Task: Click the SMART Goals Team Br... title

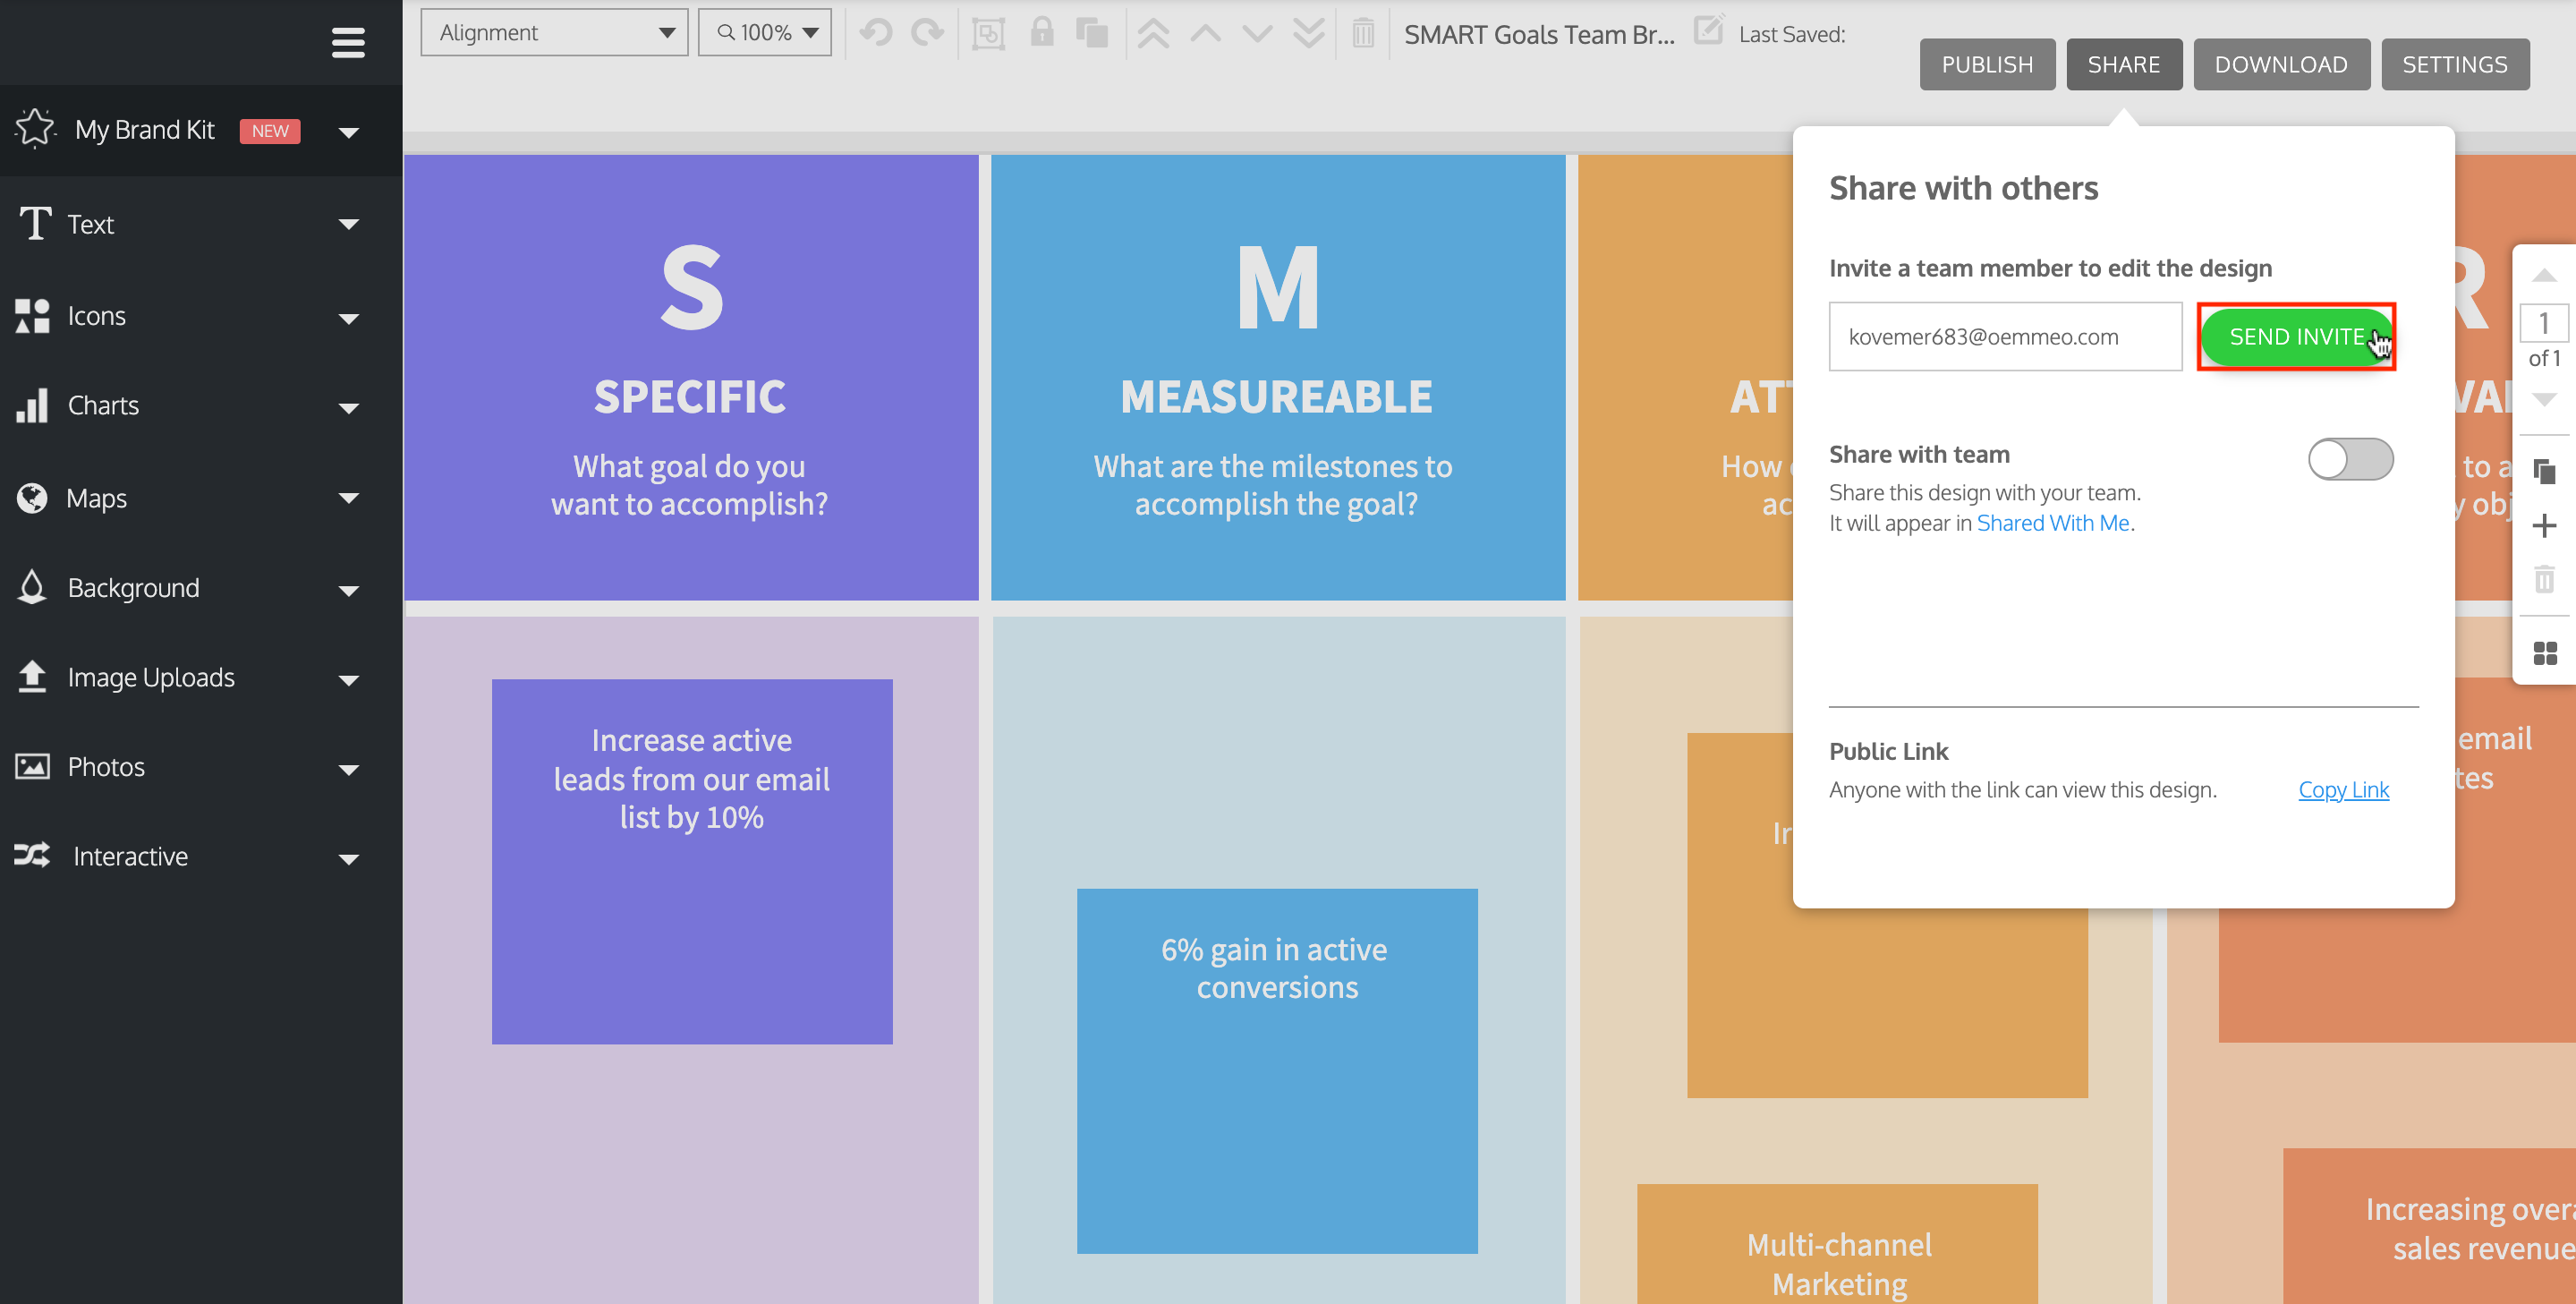Action: (1538, 34)
